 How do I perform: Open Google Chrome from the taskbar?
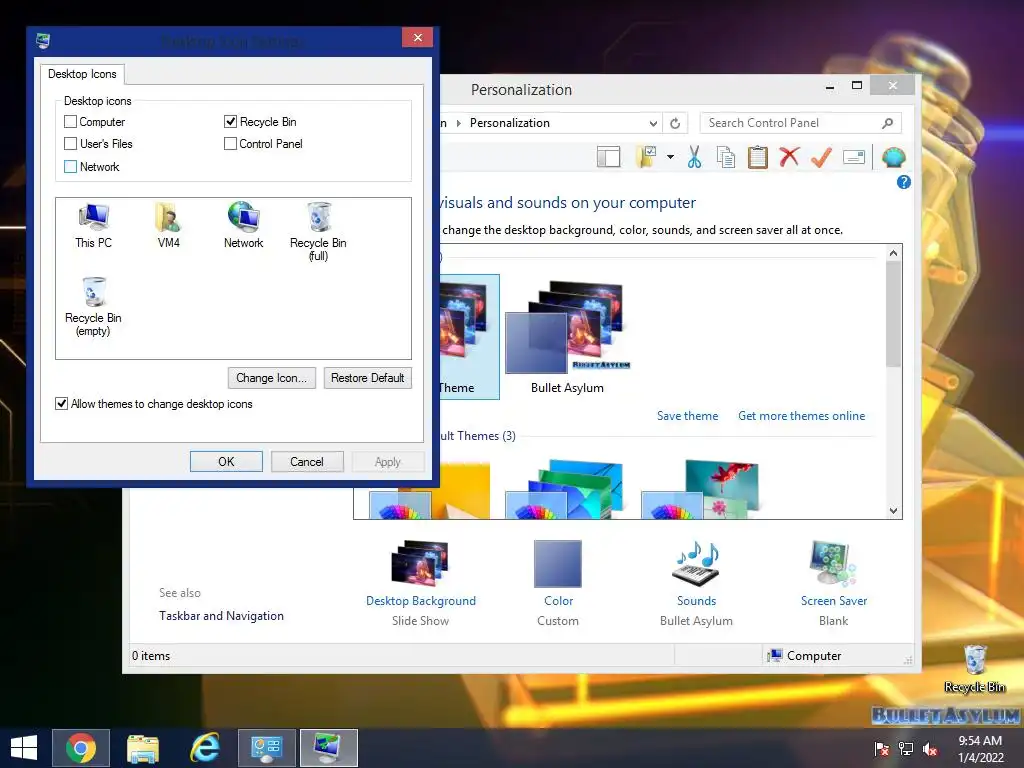click(81, 748)
